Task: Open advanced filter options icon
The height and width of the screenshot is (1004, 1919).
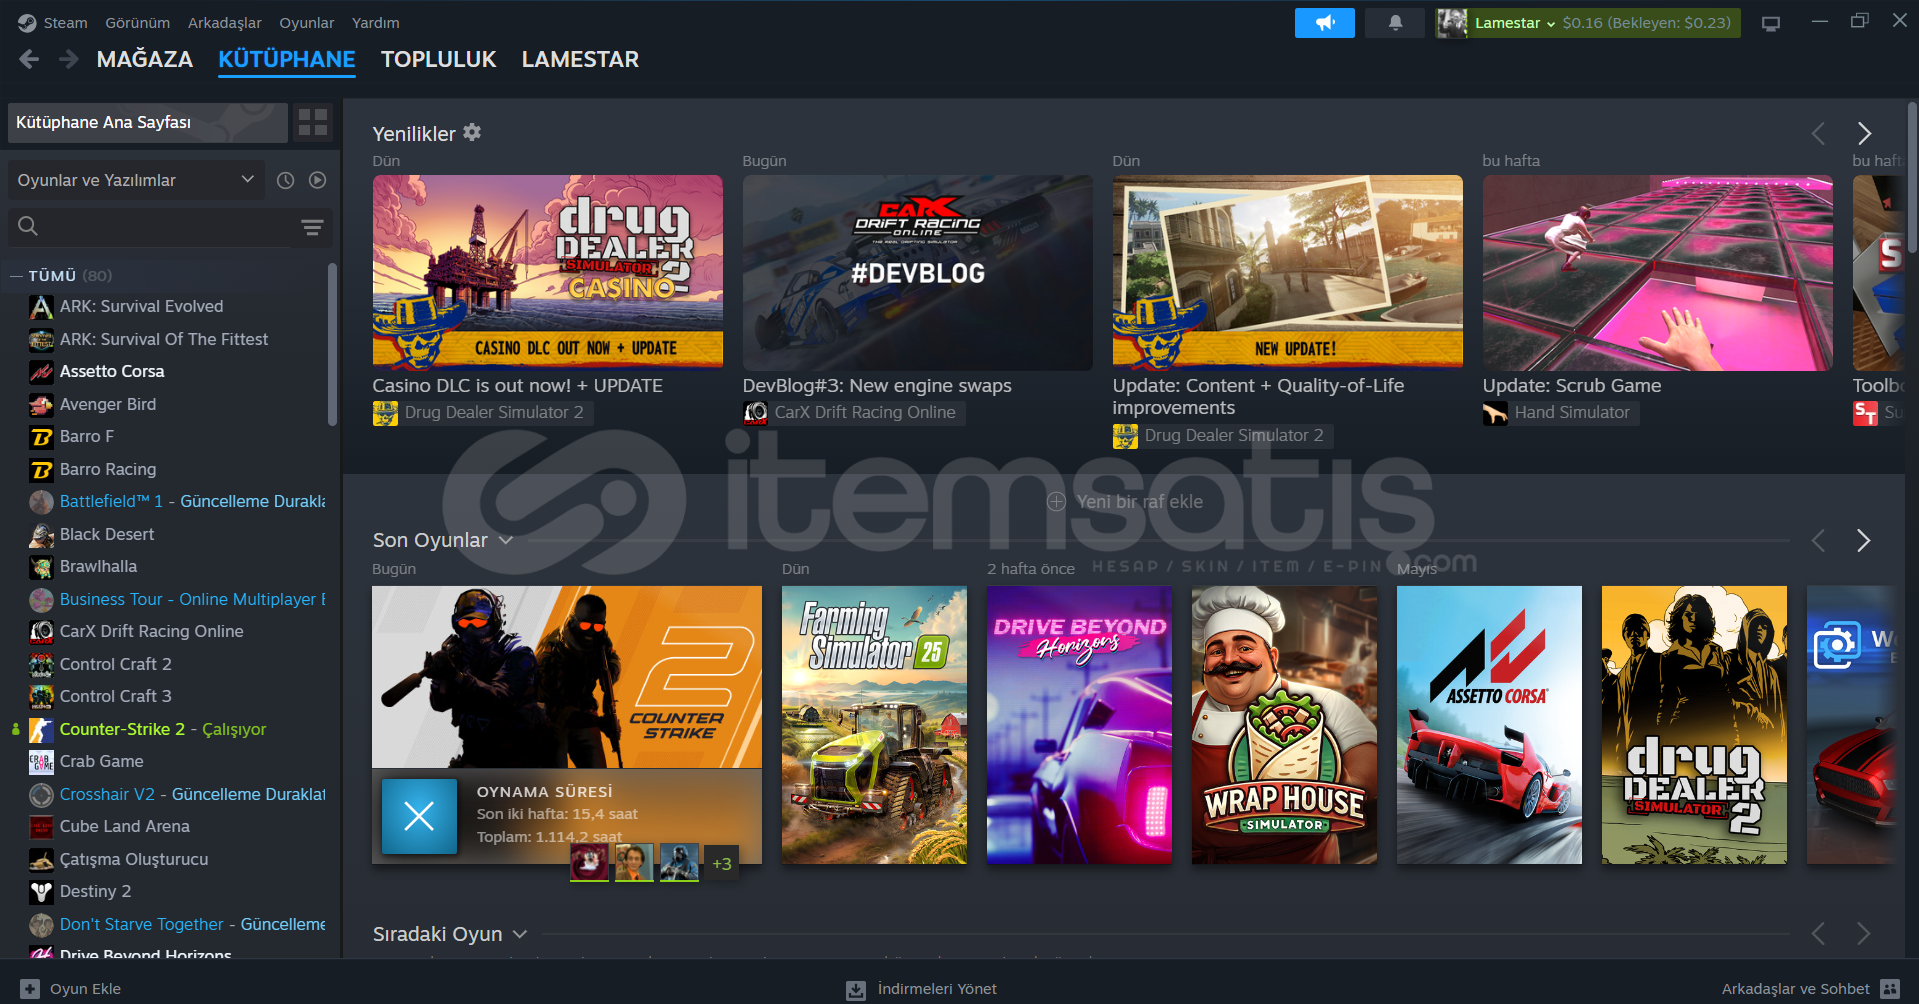Action: 312,227
